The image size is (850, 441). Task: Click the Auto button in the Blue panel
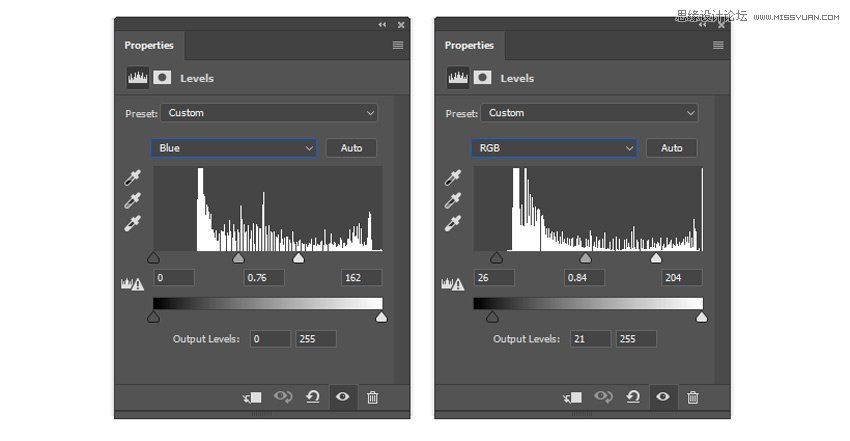tap(351, 148)
